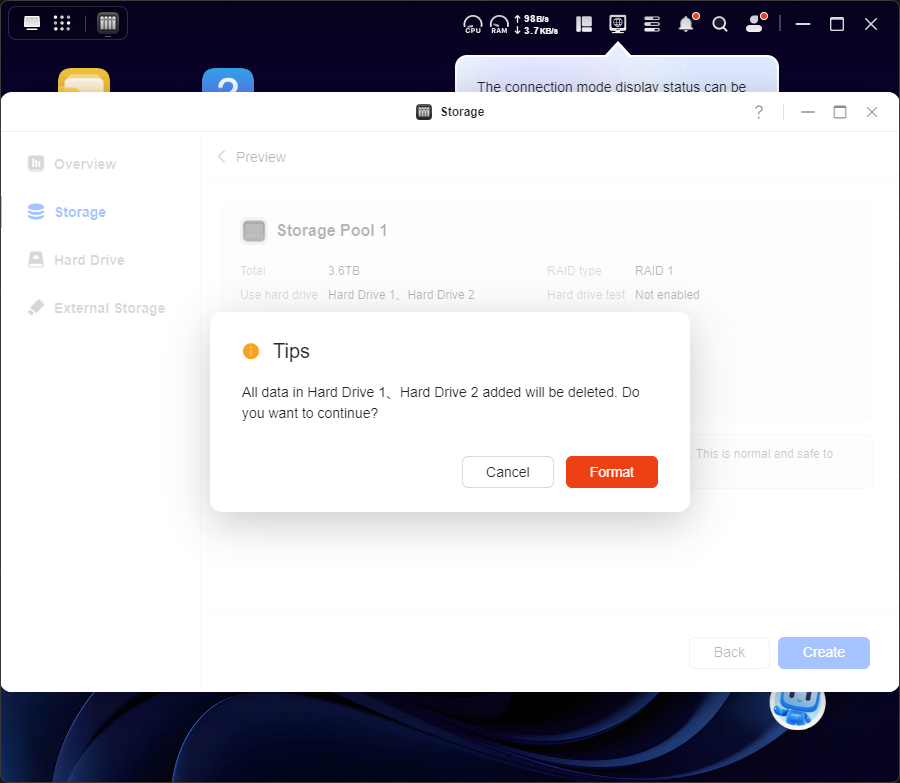Go to the Hard Drive section

(88, 260)
